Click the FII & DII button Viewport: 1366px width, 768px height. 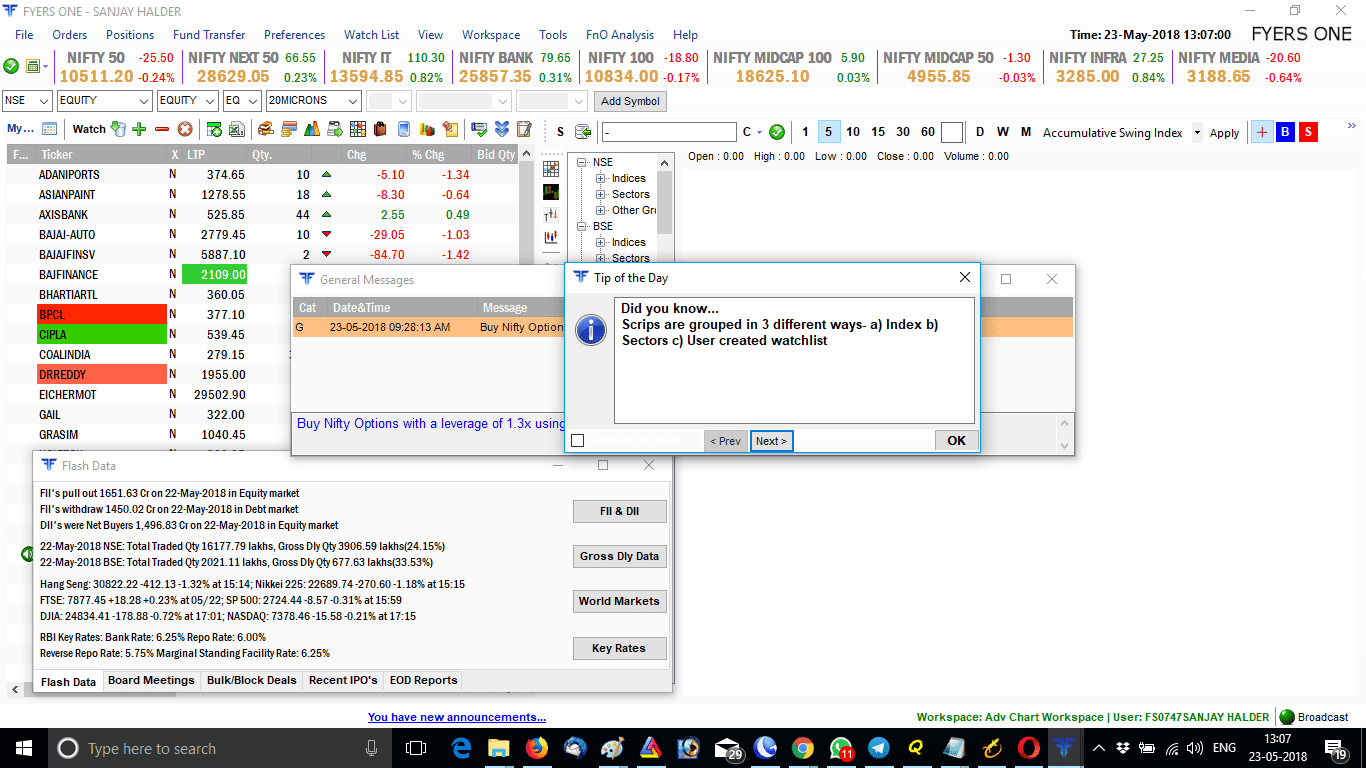619,511
